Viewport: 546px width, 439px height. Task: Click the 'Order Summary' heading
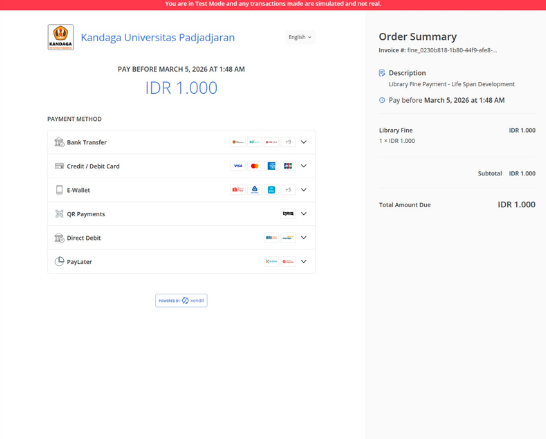tap(418, 37)
